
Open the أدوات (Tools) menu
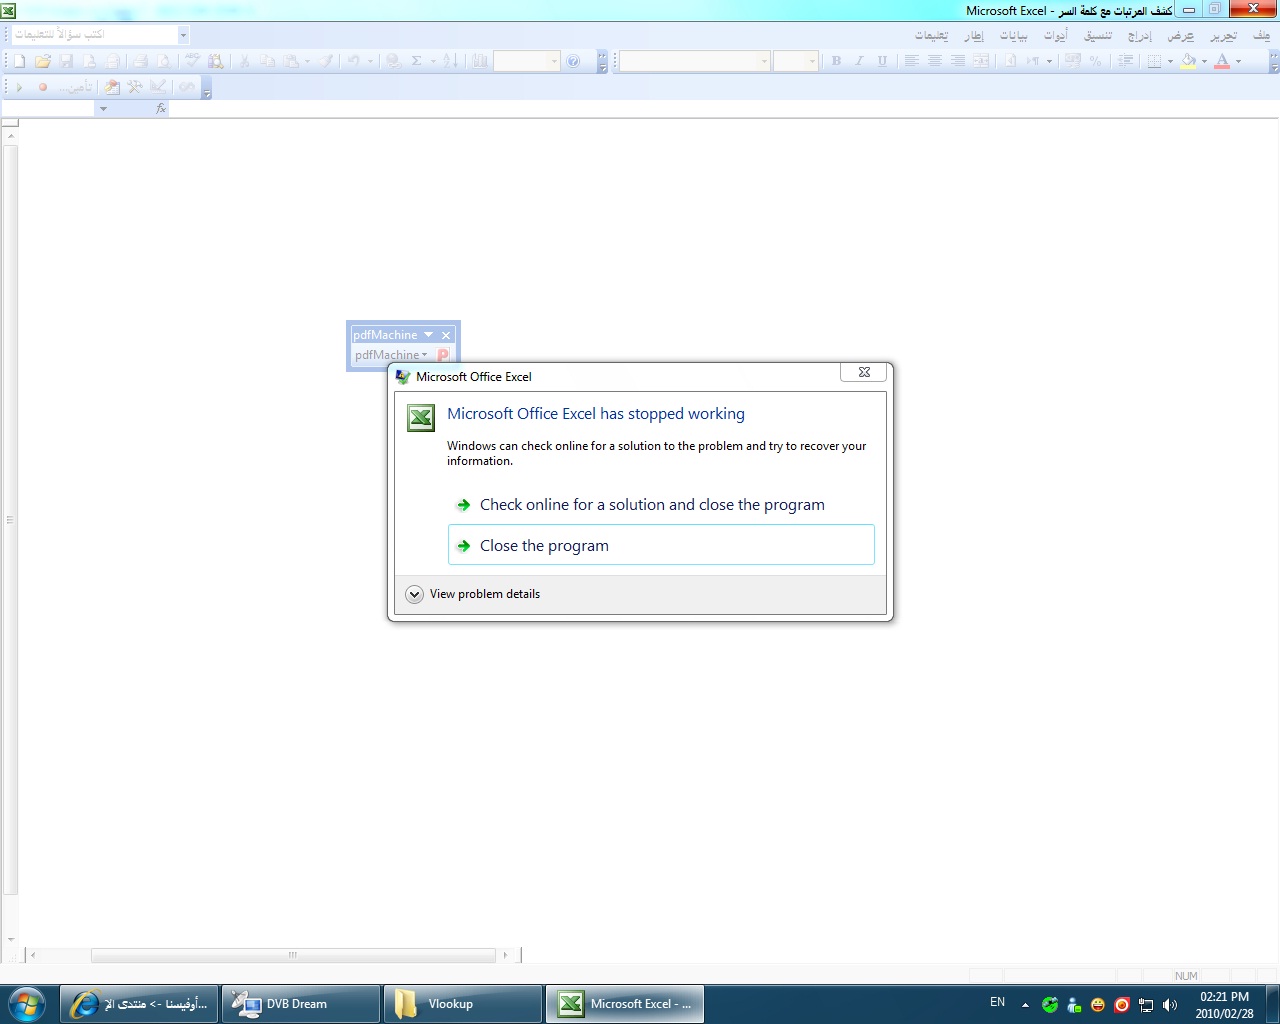[x=1056, y=35]
